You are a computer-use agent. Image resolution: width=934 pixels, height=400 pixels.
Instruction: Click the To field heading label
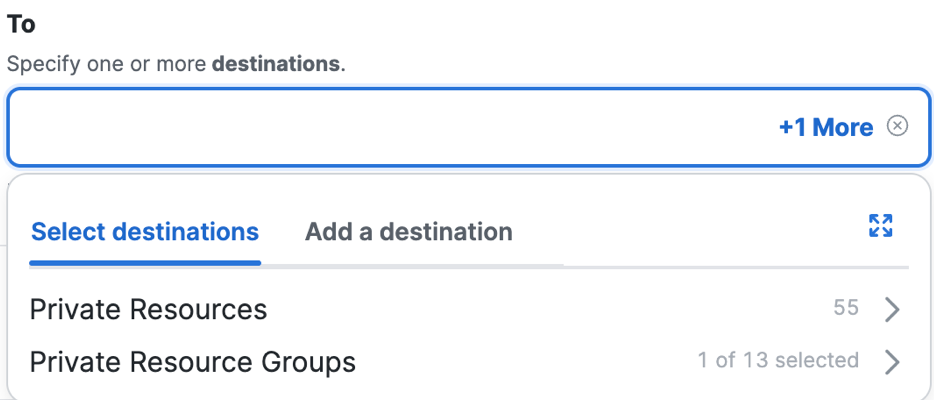21,24
